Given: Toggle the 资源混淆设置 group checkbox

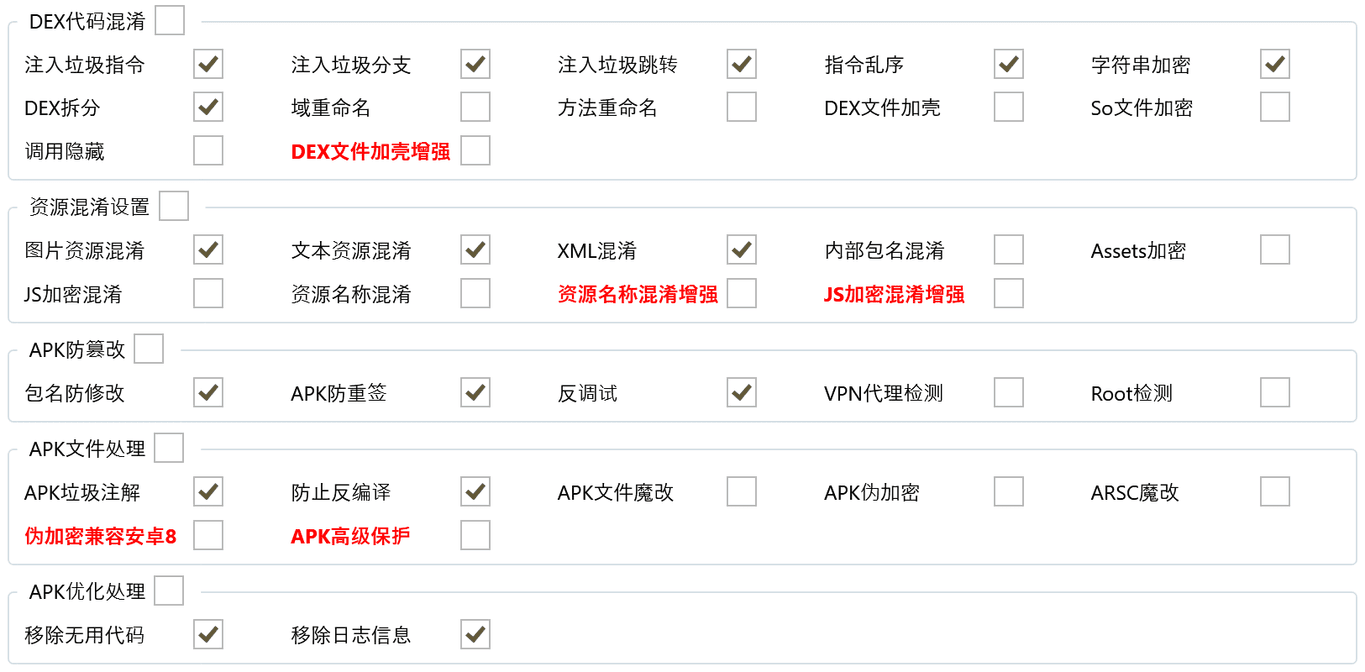Looking at the screenshot, I should 174,206.
